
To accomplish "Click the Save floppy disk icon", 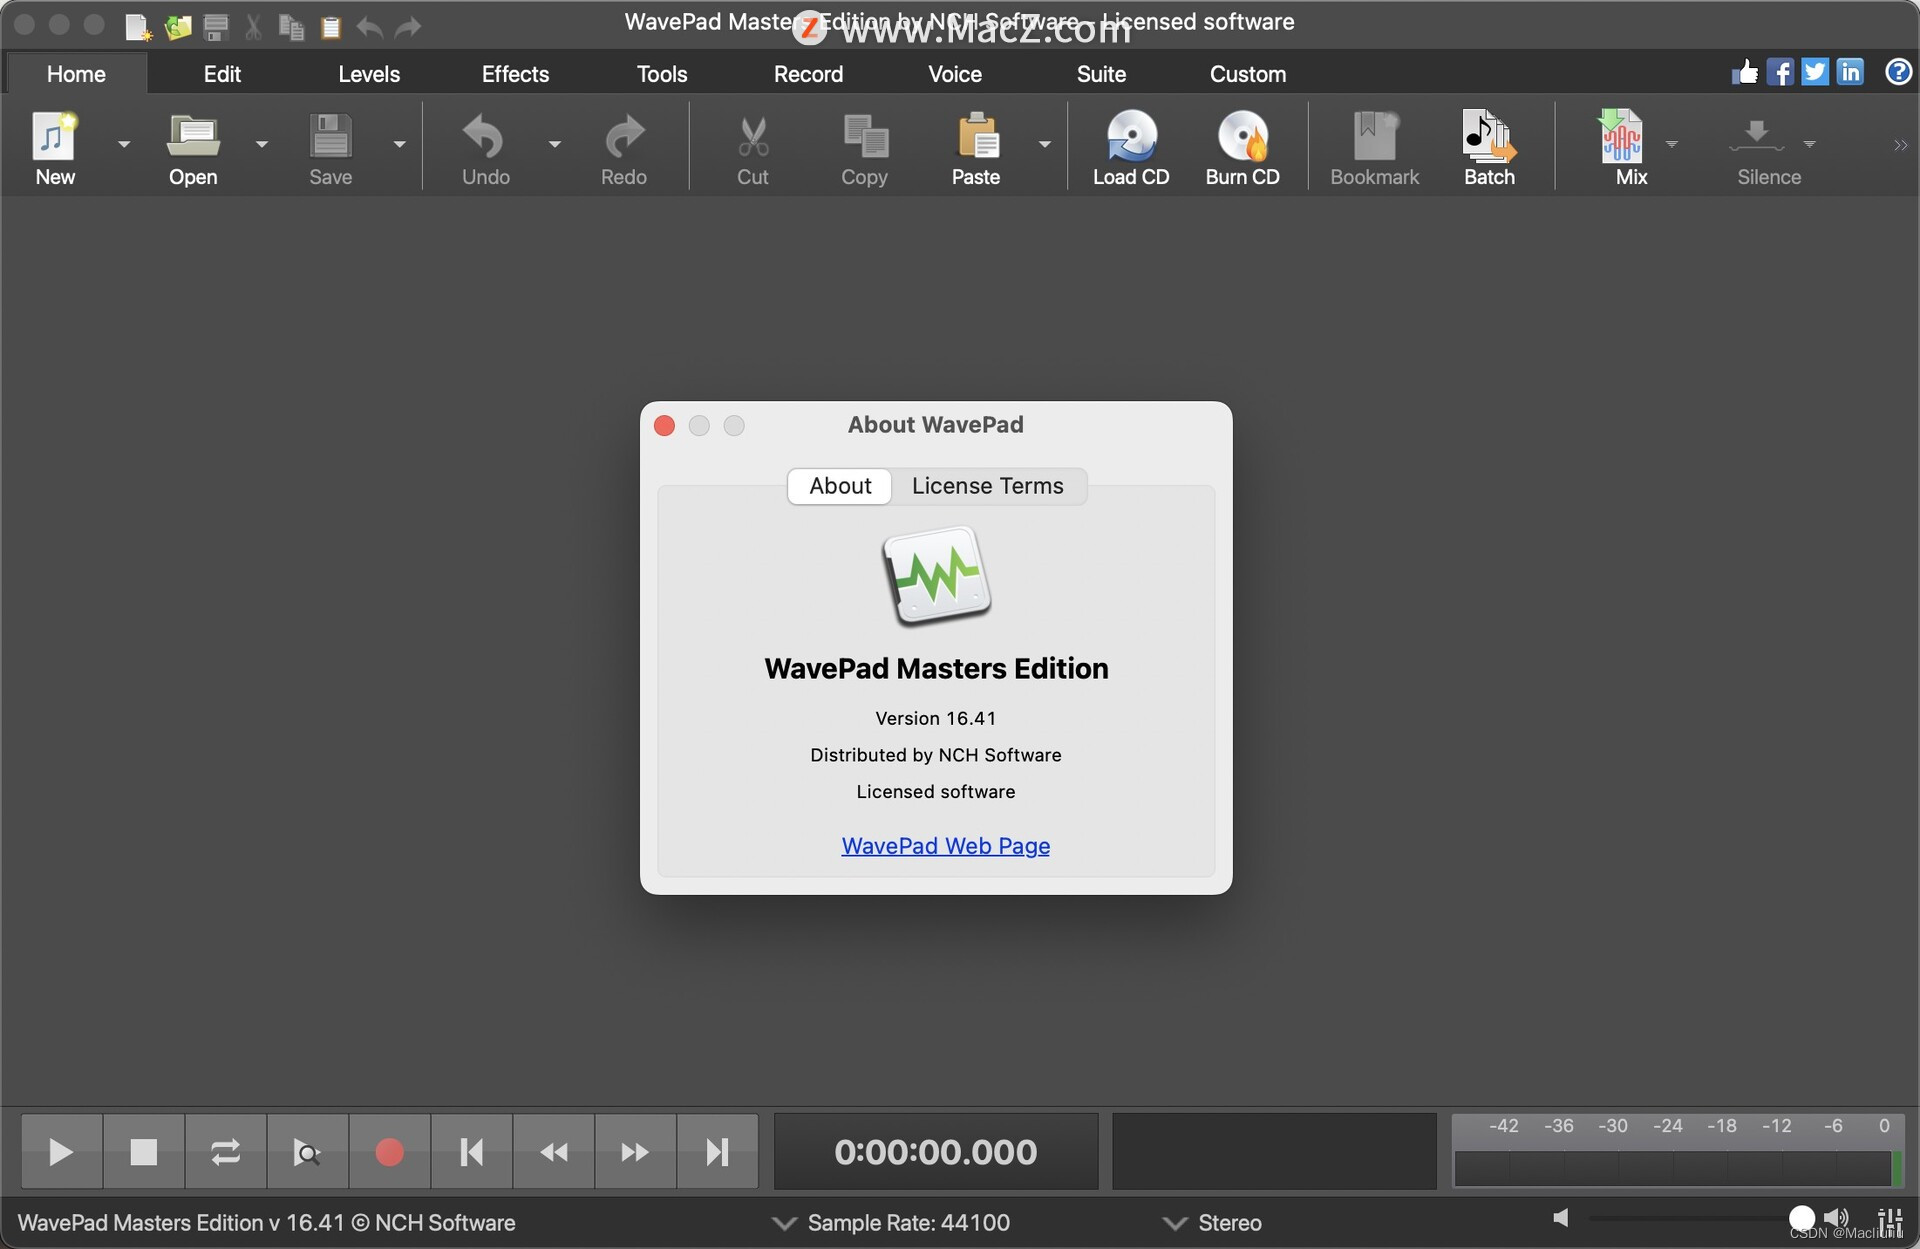I will click(330, 136).
